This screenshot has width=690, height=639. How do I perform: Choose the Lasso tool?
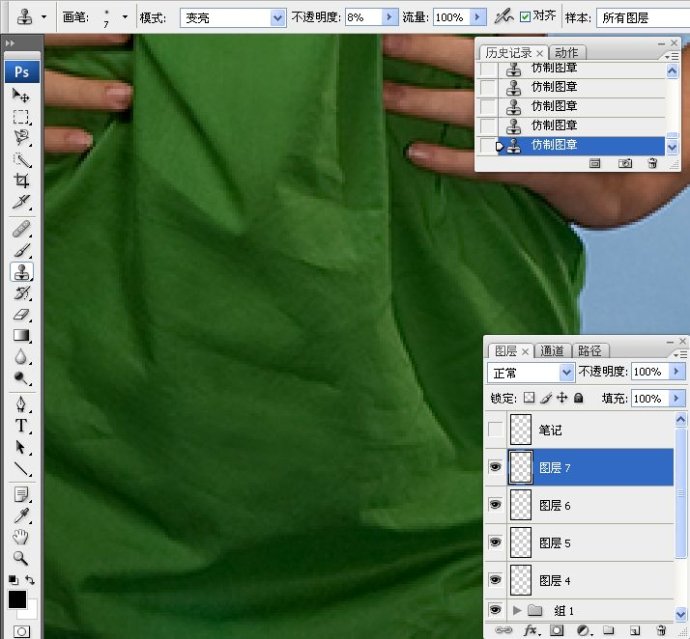point(21,138)
